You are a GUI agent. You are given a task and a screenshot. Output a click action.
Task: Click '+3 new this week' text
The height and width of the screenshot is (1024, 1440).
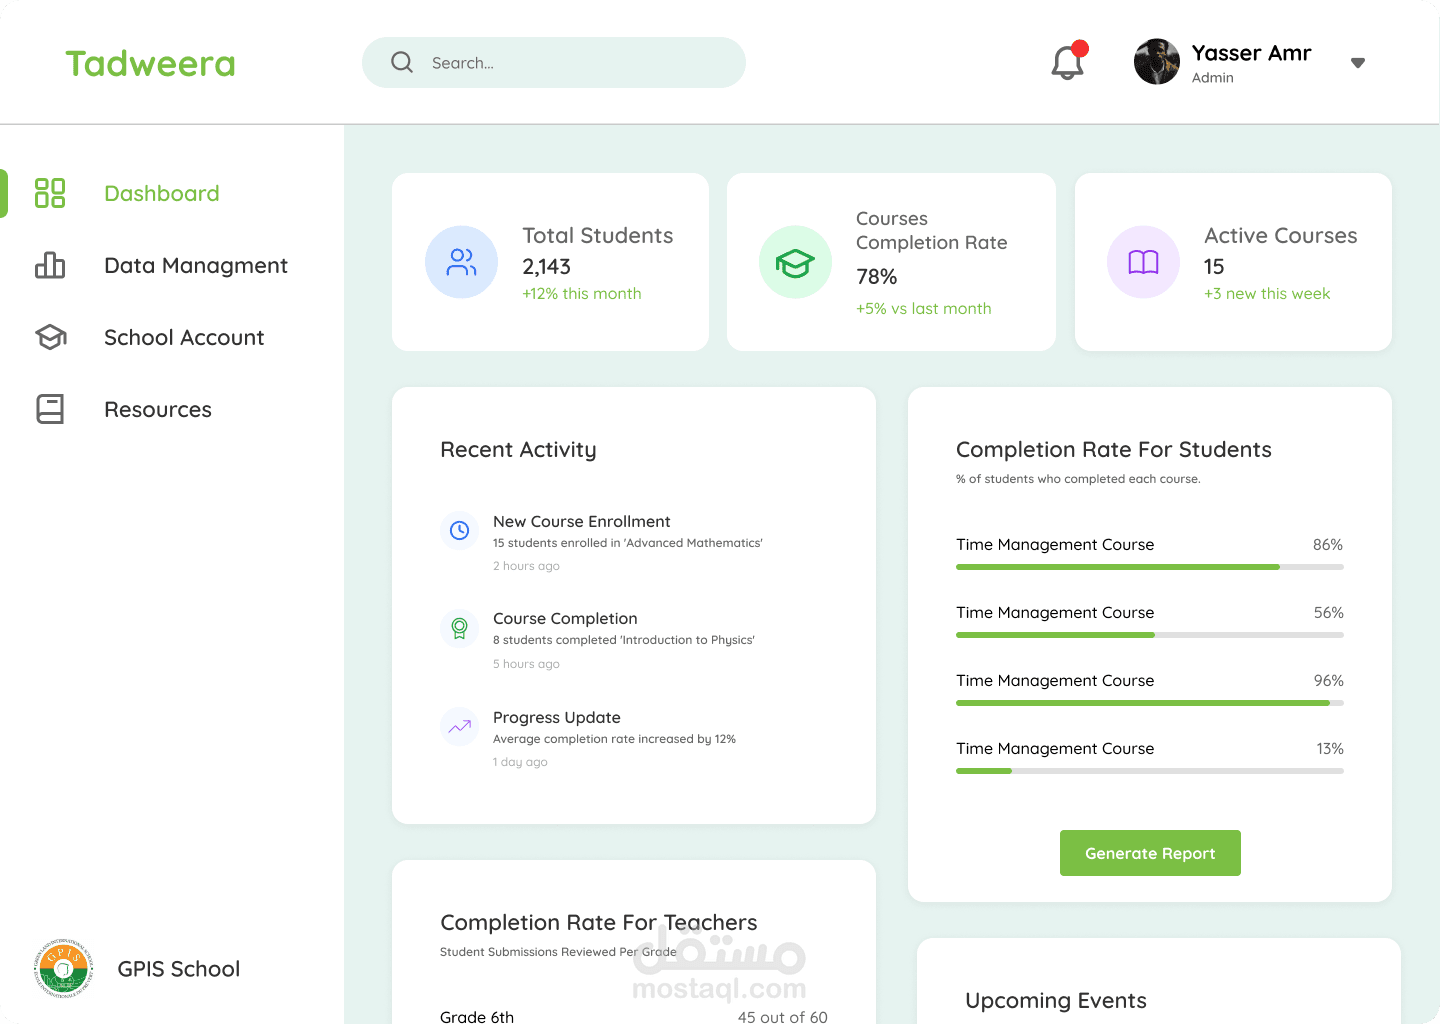[x=1267, y=293]
